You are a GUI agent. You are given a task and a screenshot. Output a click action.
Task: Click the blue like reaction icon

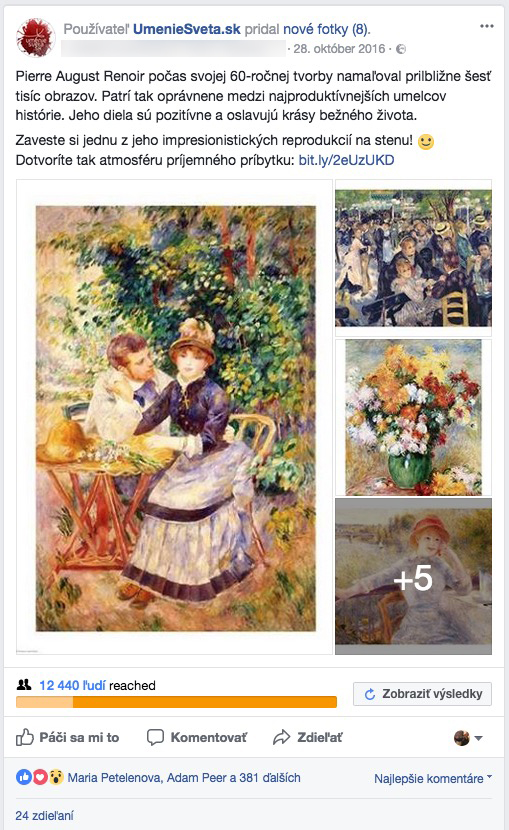[24, 777]
